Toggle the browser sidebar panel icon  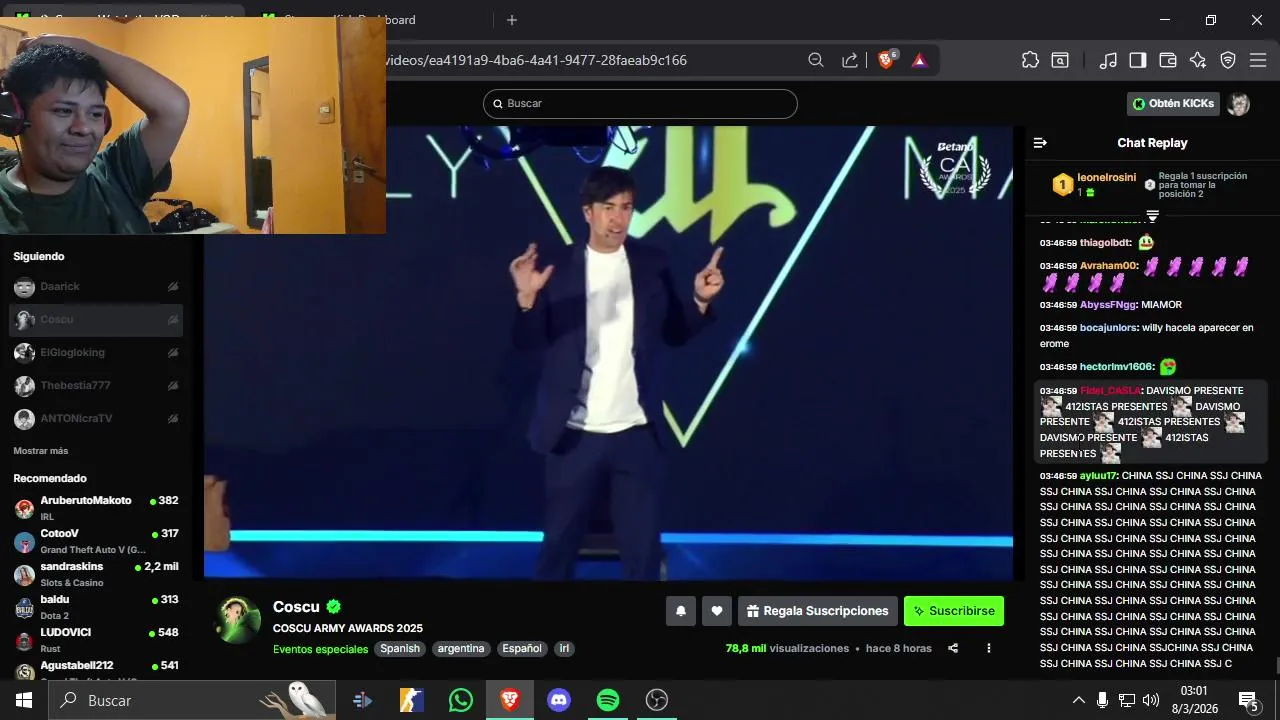click(x=1137, y=60)
